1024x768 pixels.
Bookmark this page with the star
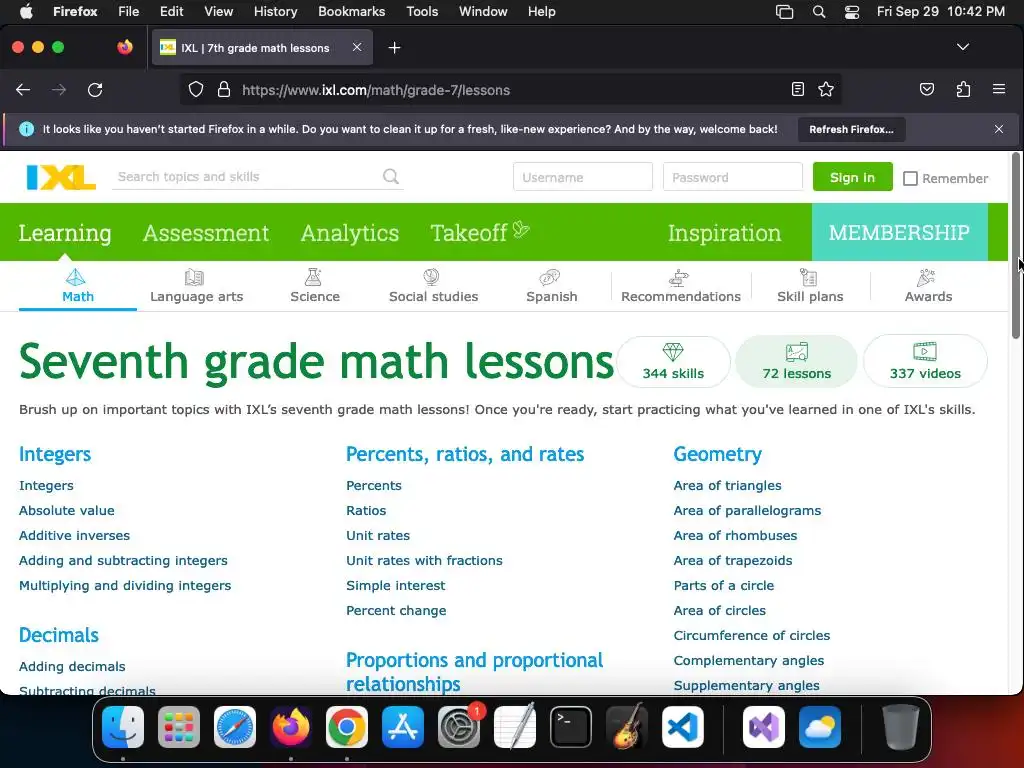coord(825,89)
